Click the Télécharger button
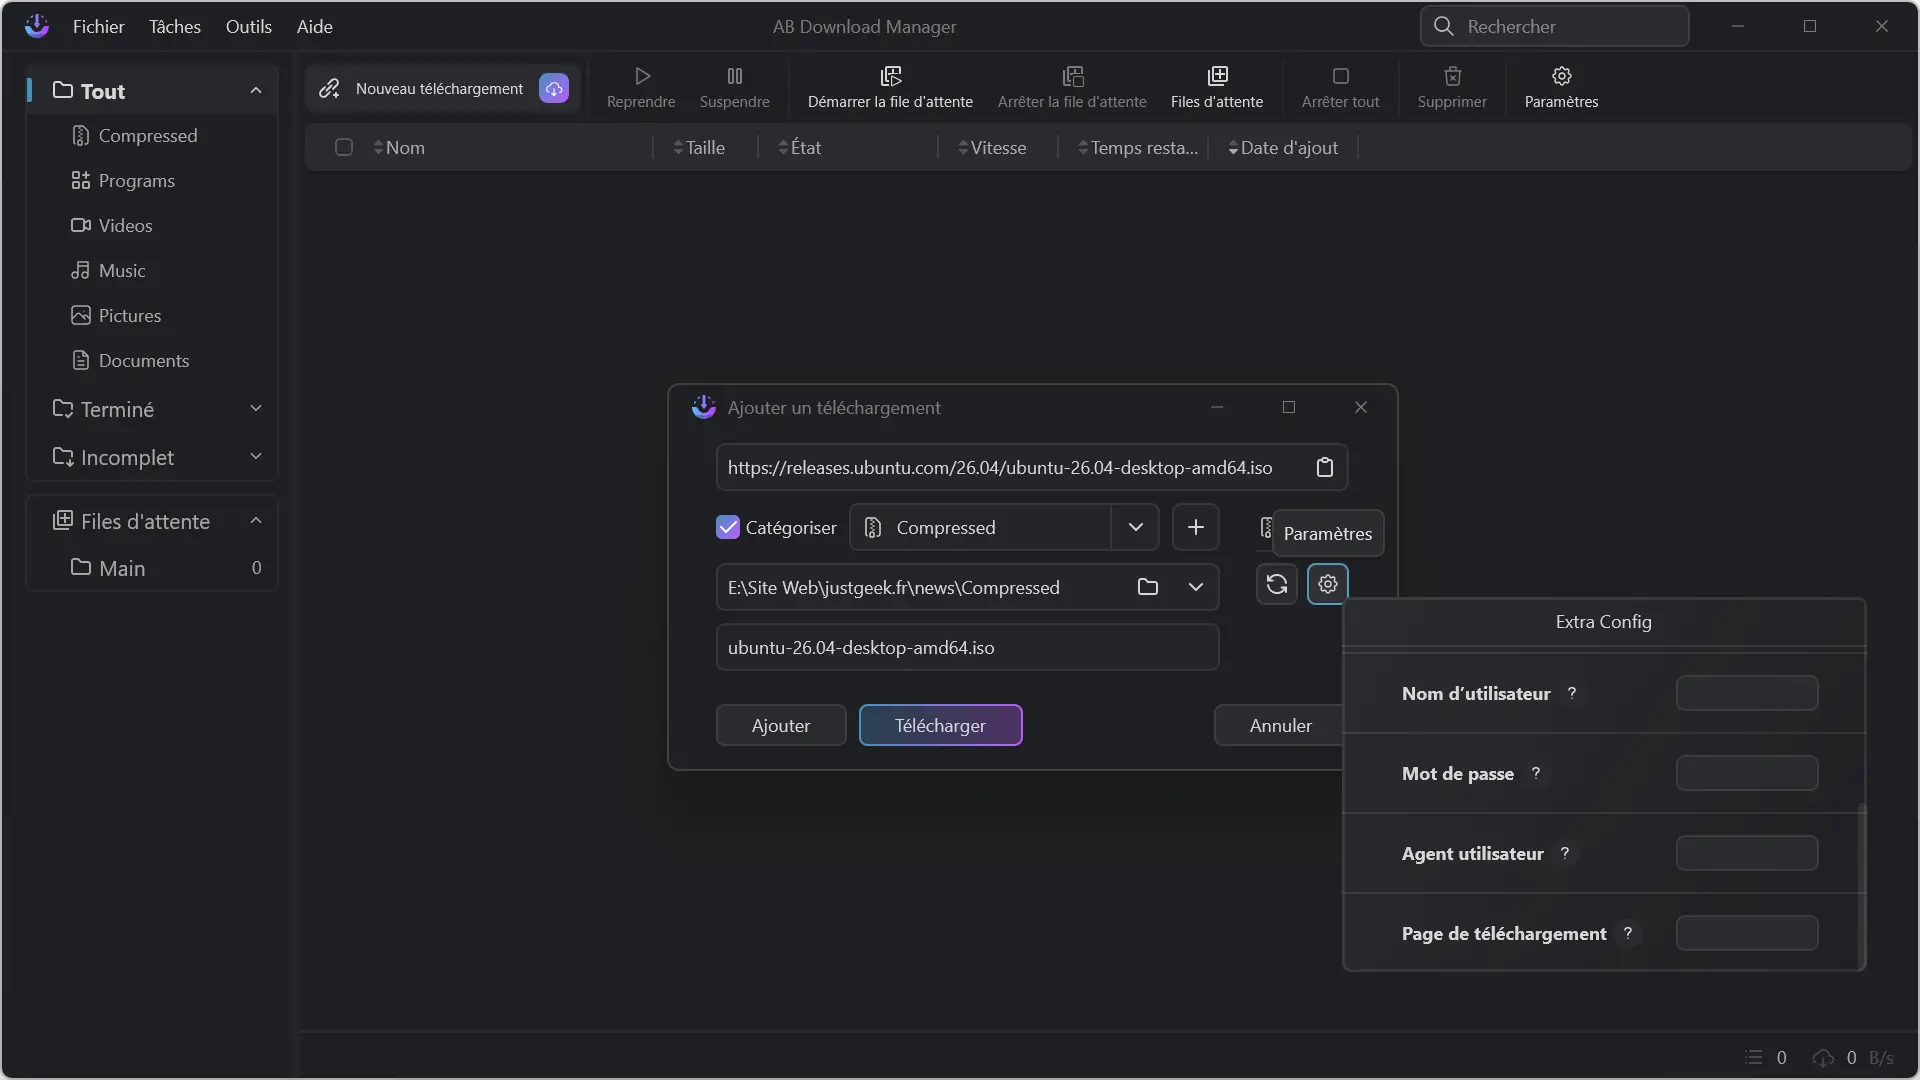 [x=940, y=725]
